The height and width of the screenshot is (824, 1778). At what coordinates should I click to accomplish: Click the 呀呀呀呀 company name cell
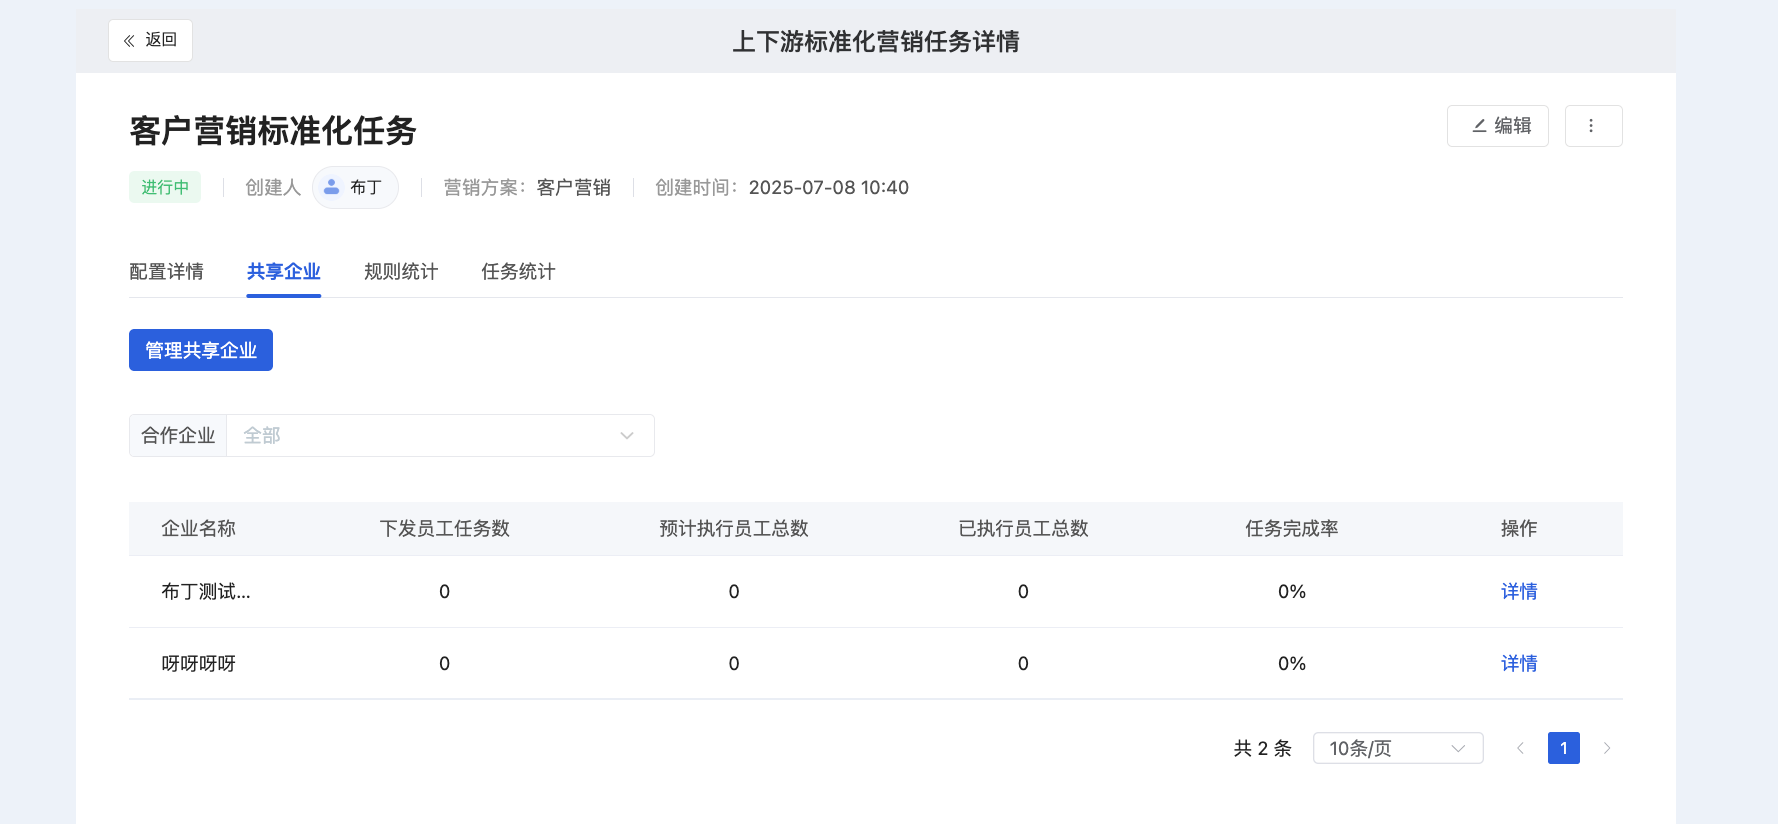198,663
